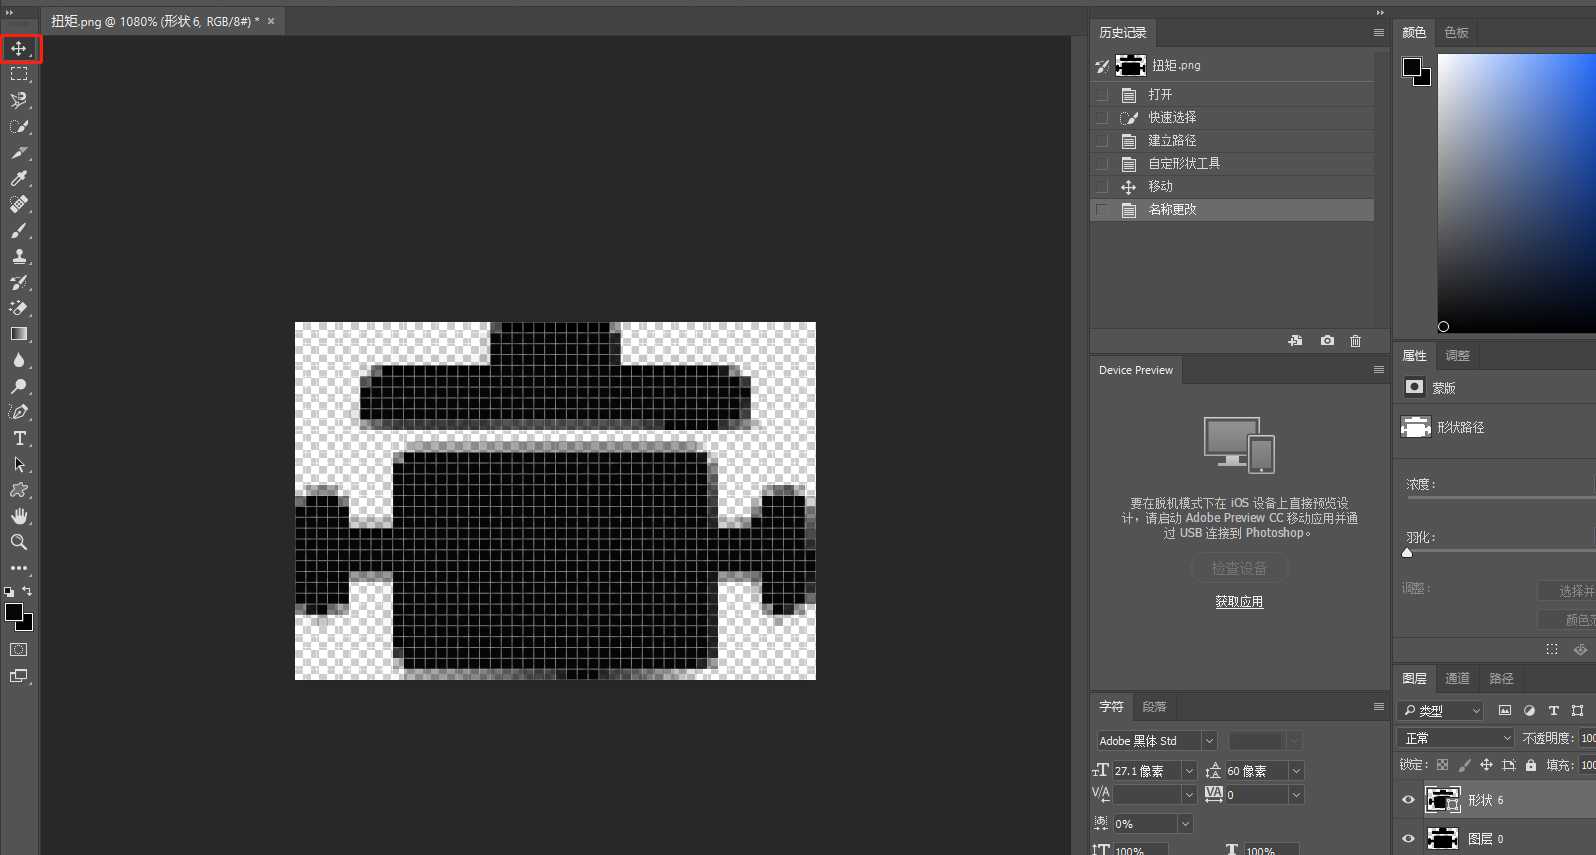Open the History panel menu
The image size is (1596, 855).
(x=1379, y=33)
